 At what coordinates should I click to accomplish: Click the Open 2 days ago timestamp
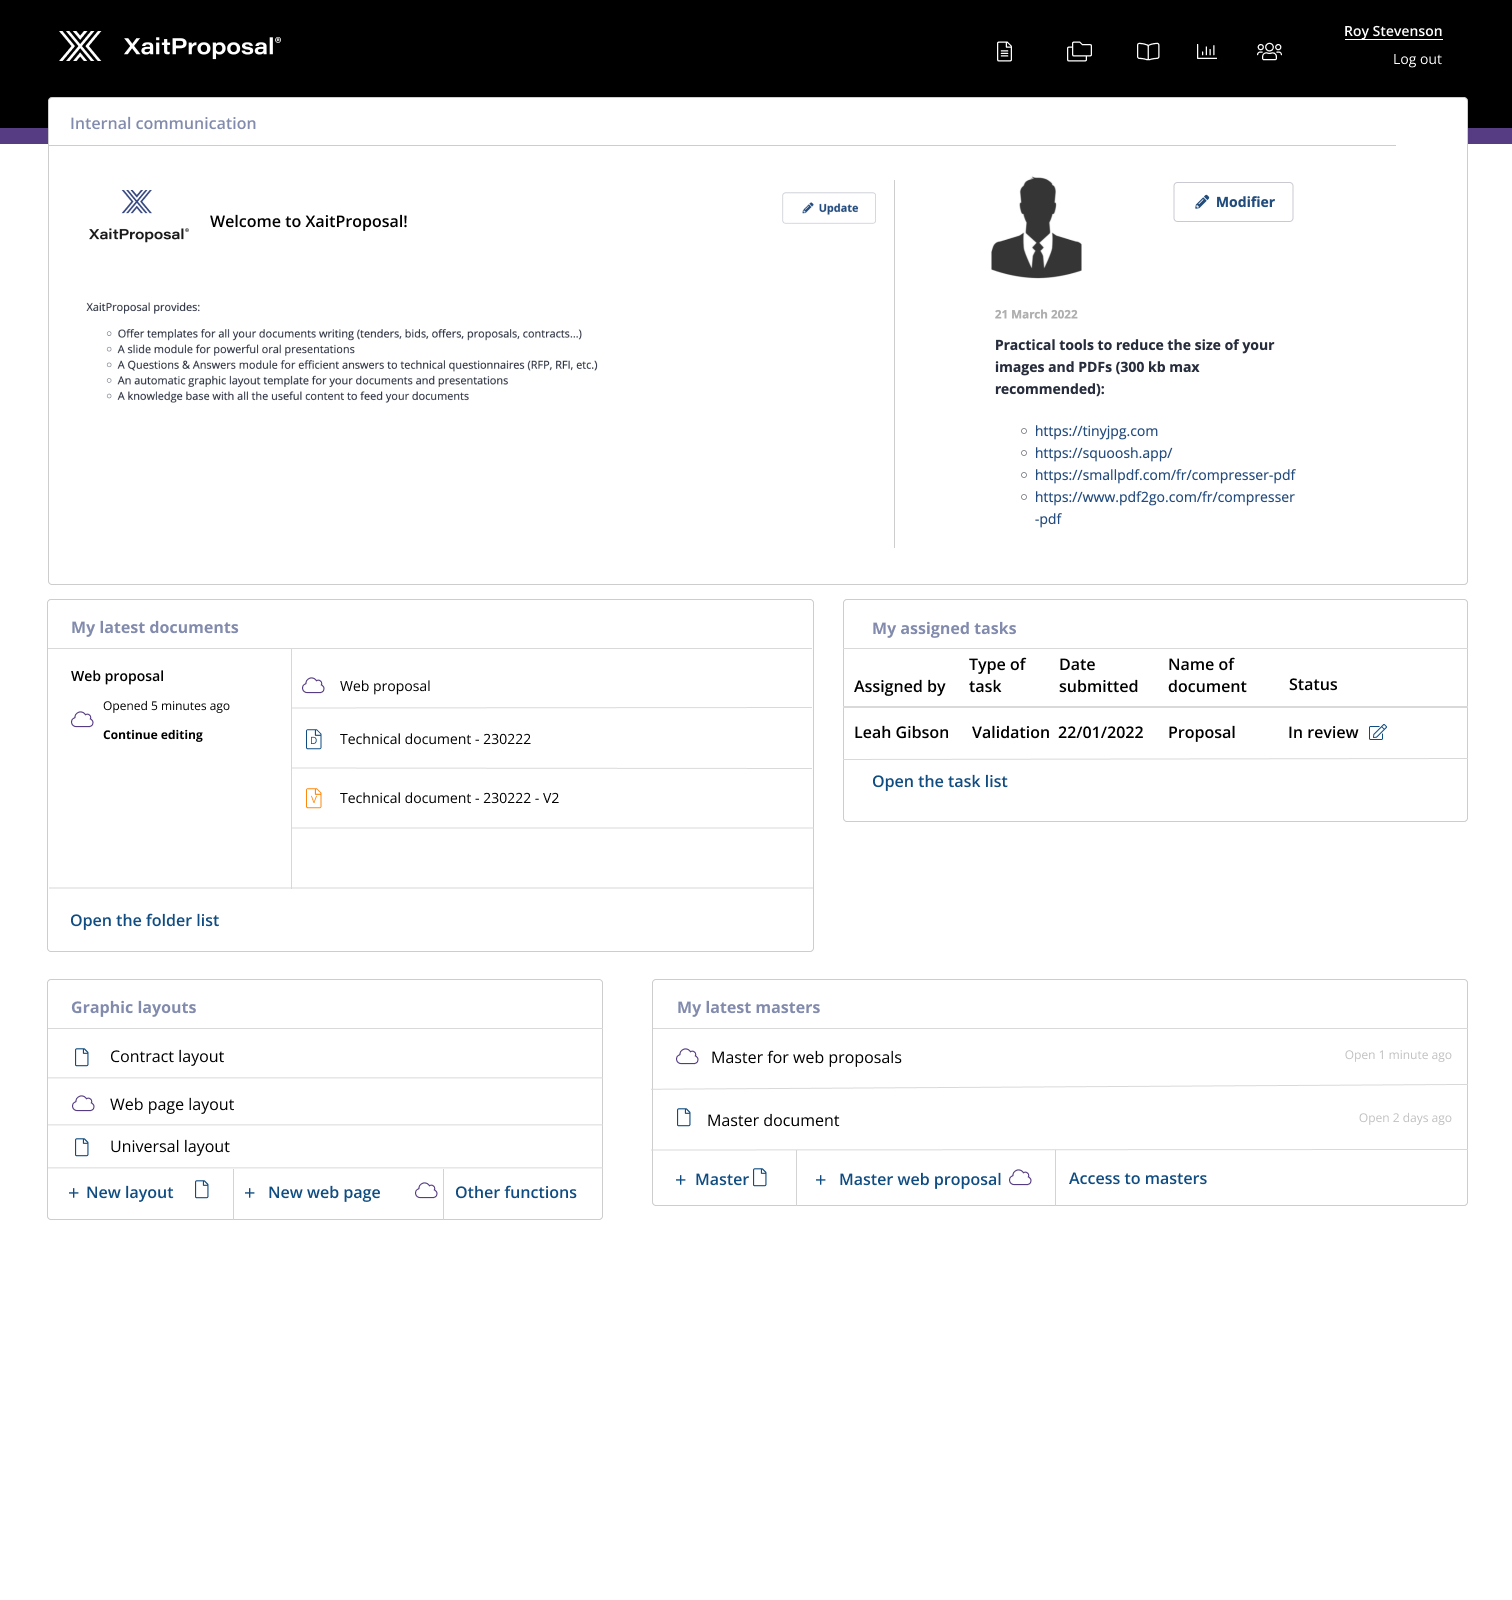1404,1118
